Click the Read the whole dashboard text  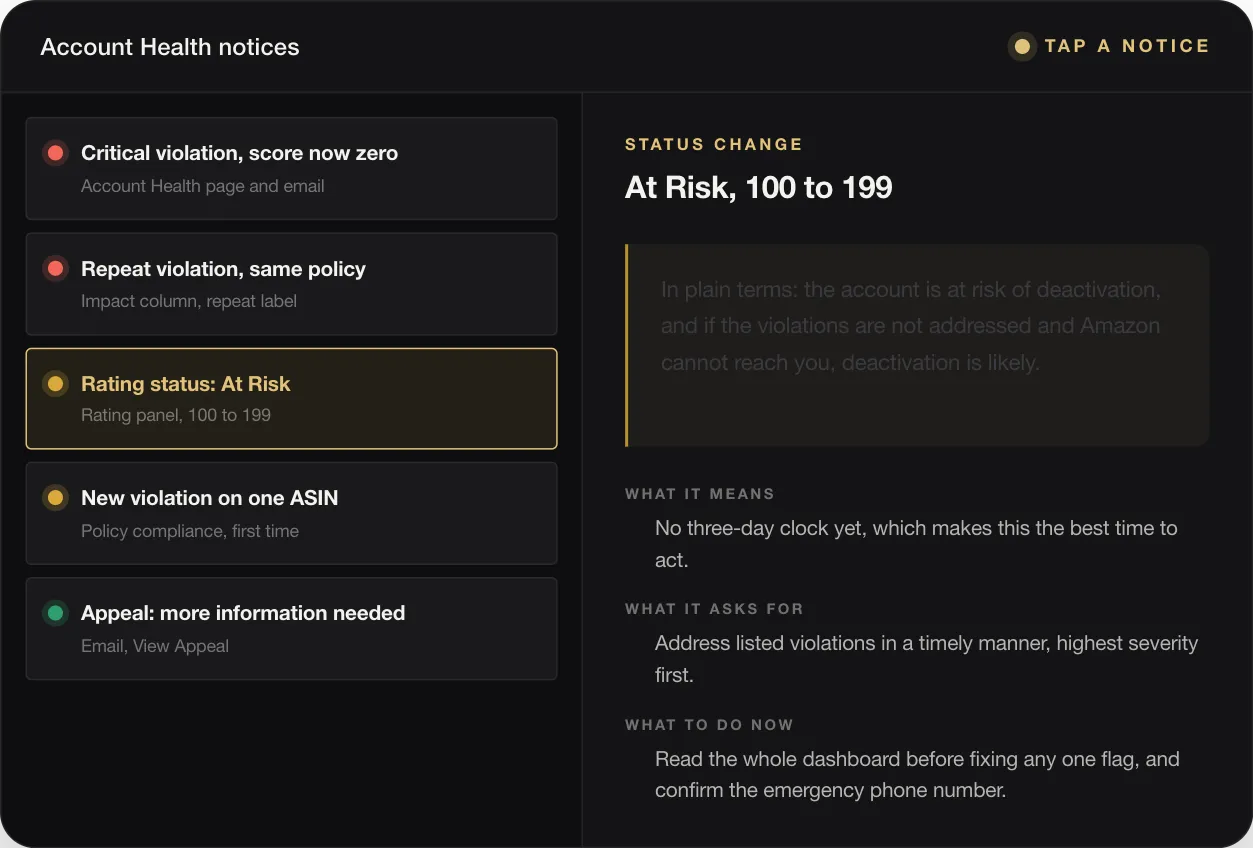click(x=917, y=774)
